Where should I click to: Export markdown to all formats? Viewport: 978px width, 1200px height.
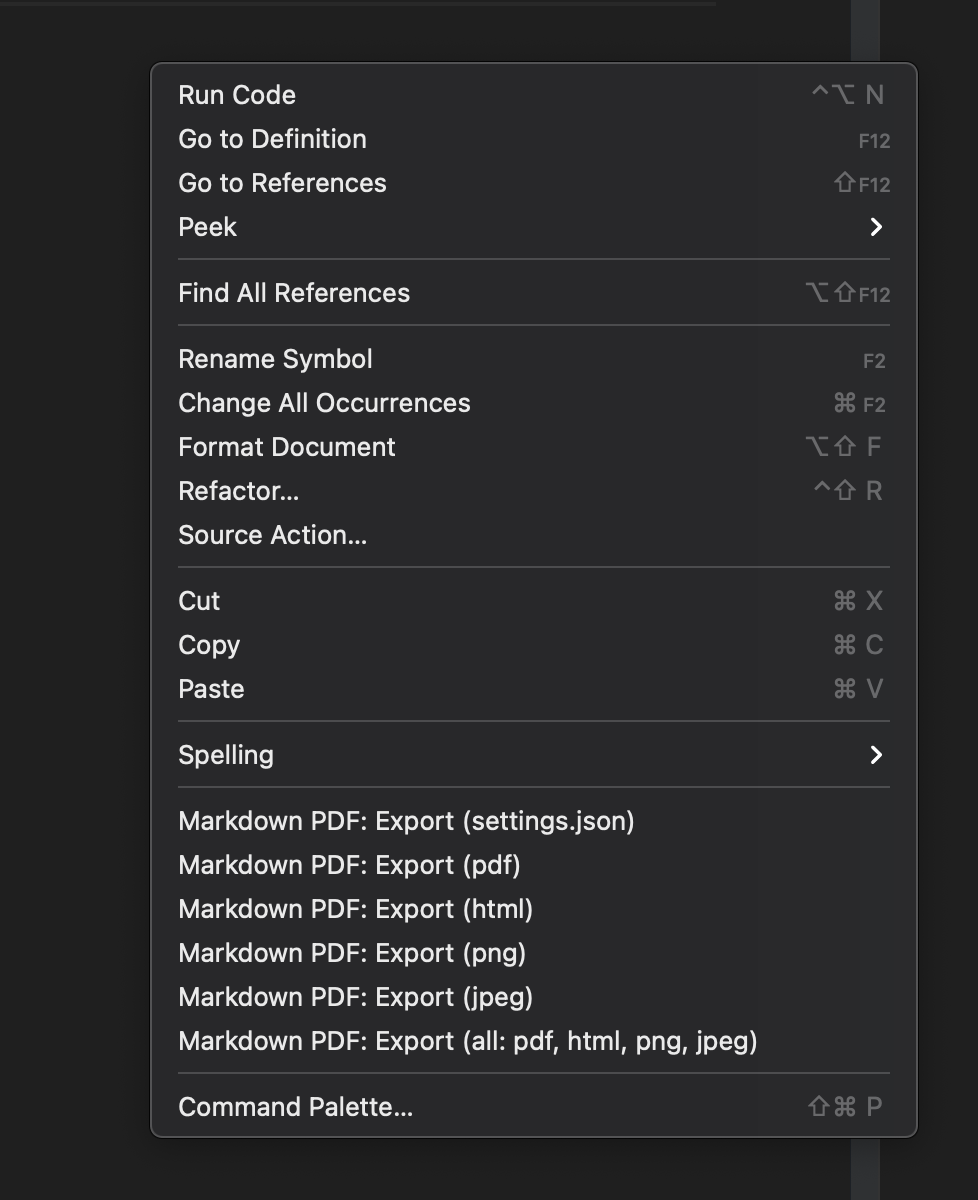pyautogui.click(x=467, y=1041)
